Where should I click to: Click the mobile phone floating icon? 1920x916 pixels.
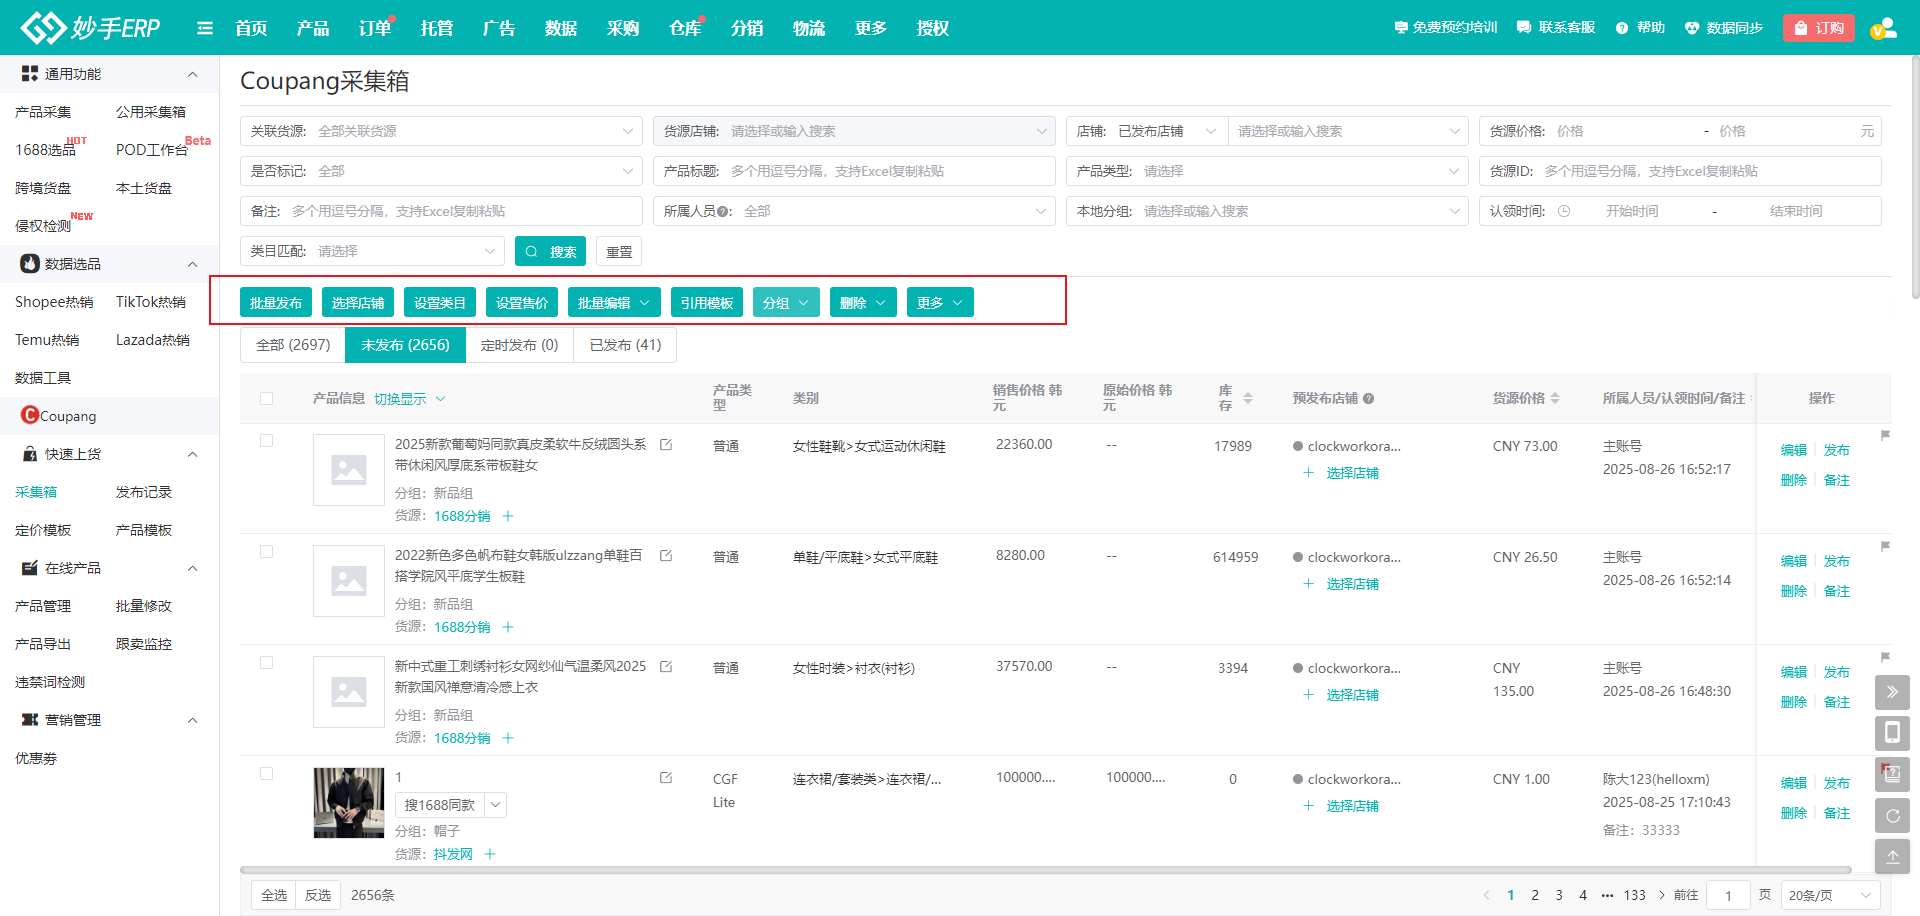click(1891, 733)
